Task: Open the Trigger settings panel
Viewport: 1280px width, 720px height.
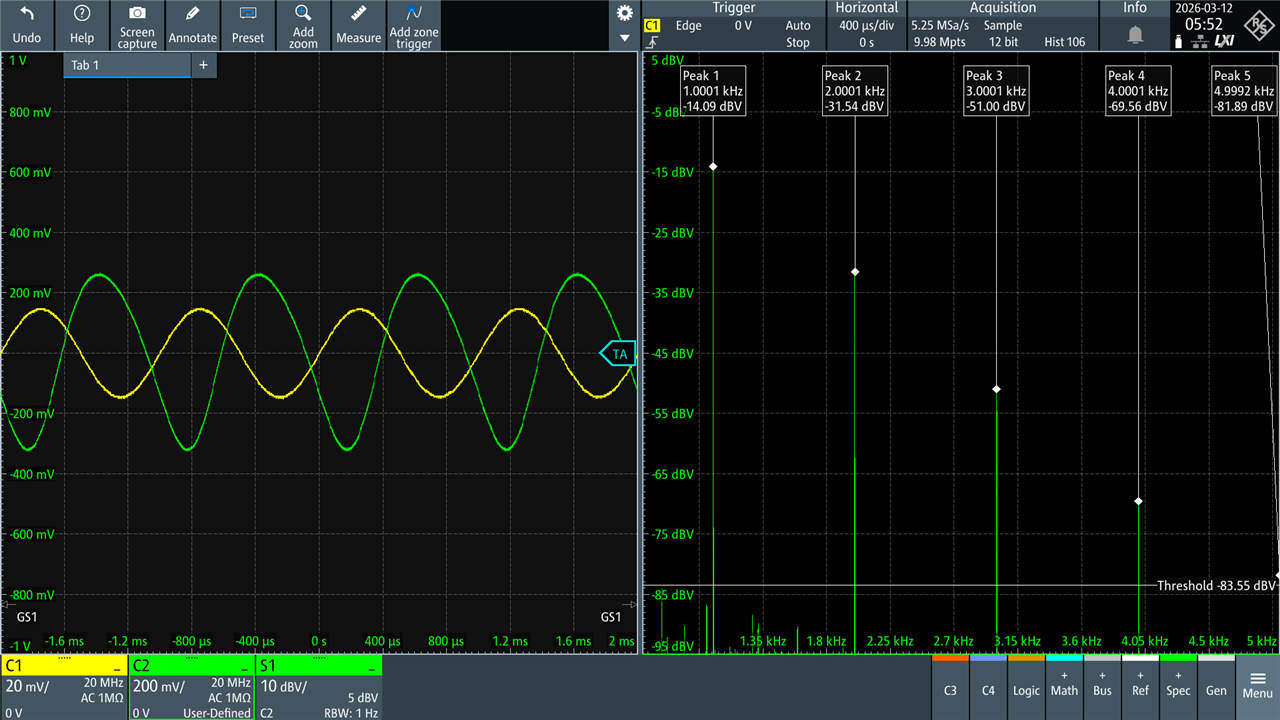Action: [734, 25]
